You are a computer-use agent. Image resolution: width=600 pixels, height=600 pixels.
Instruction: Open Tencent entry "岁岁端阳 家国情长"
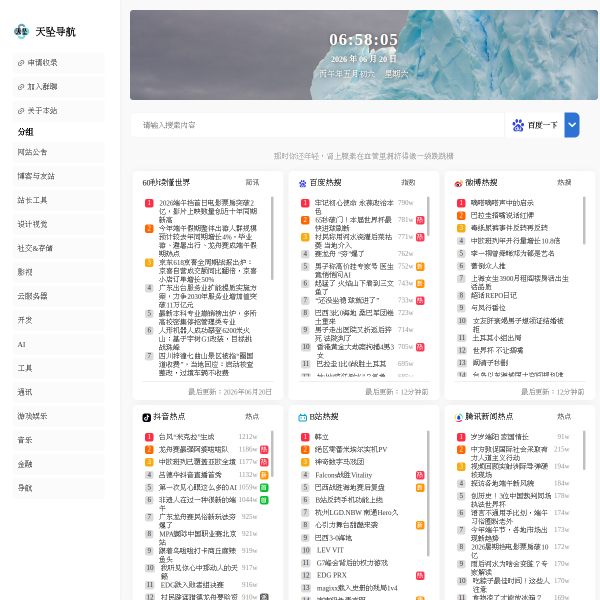(499, 437)
